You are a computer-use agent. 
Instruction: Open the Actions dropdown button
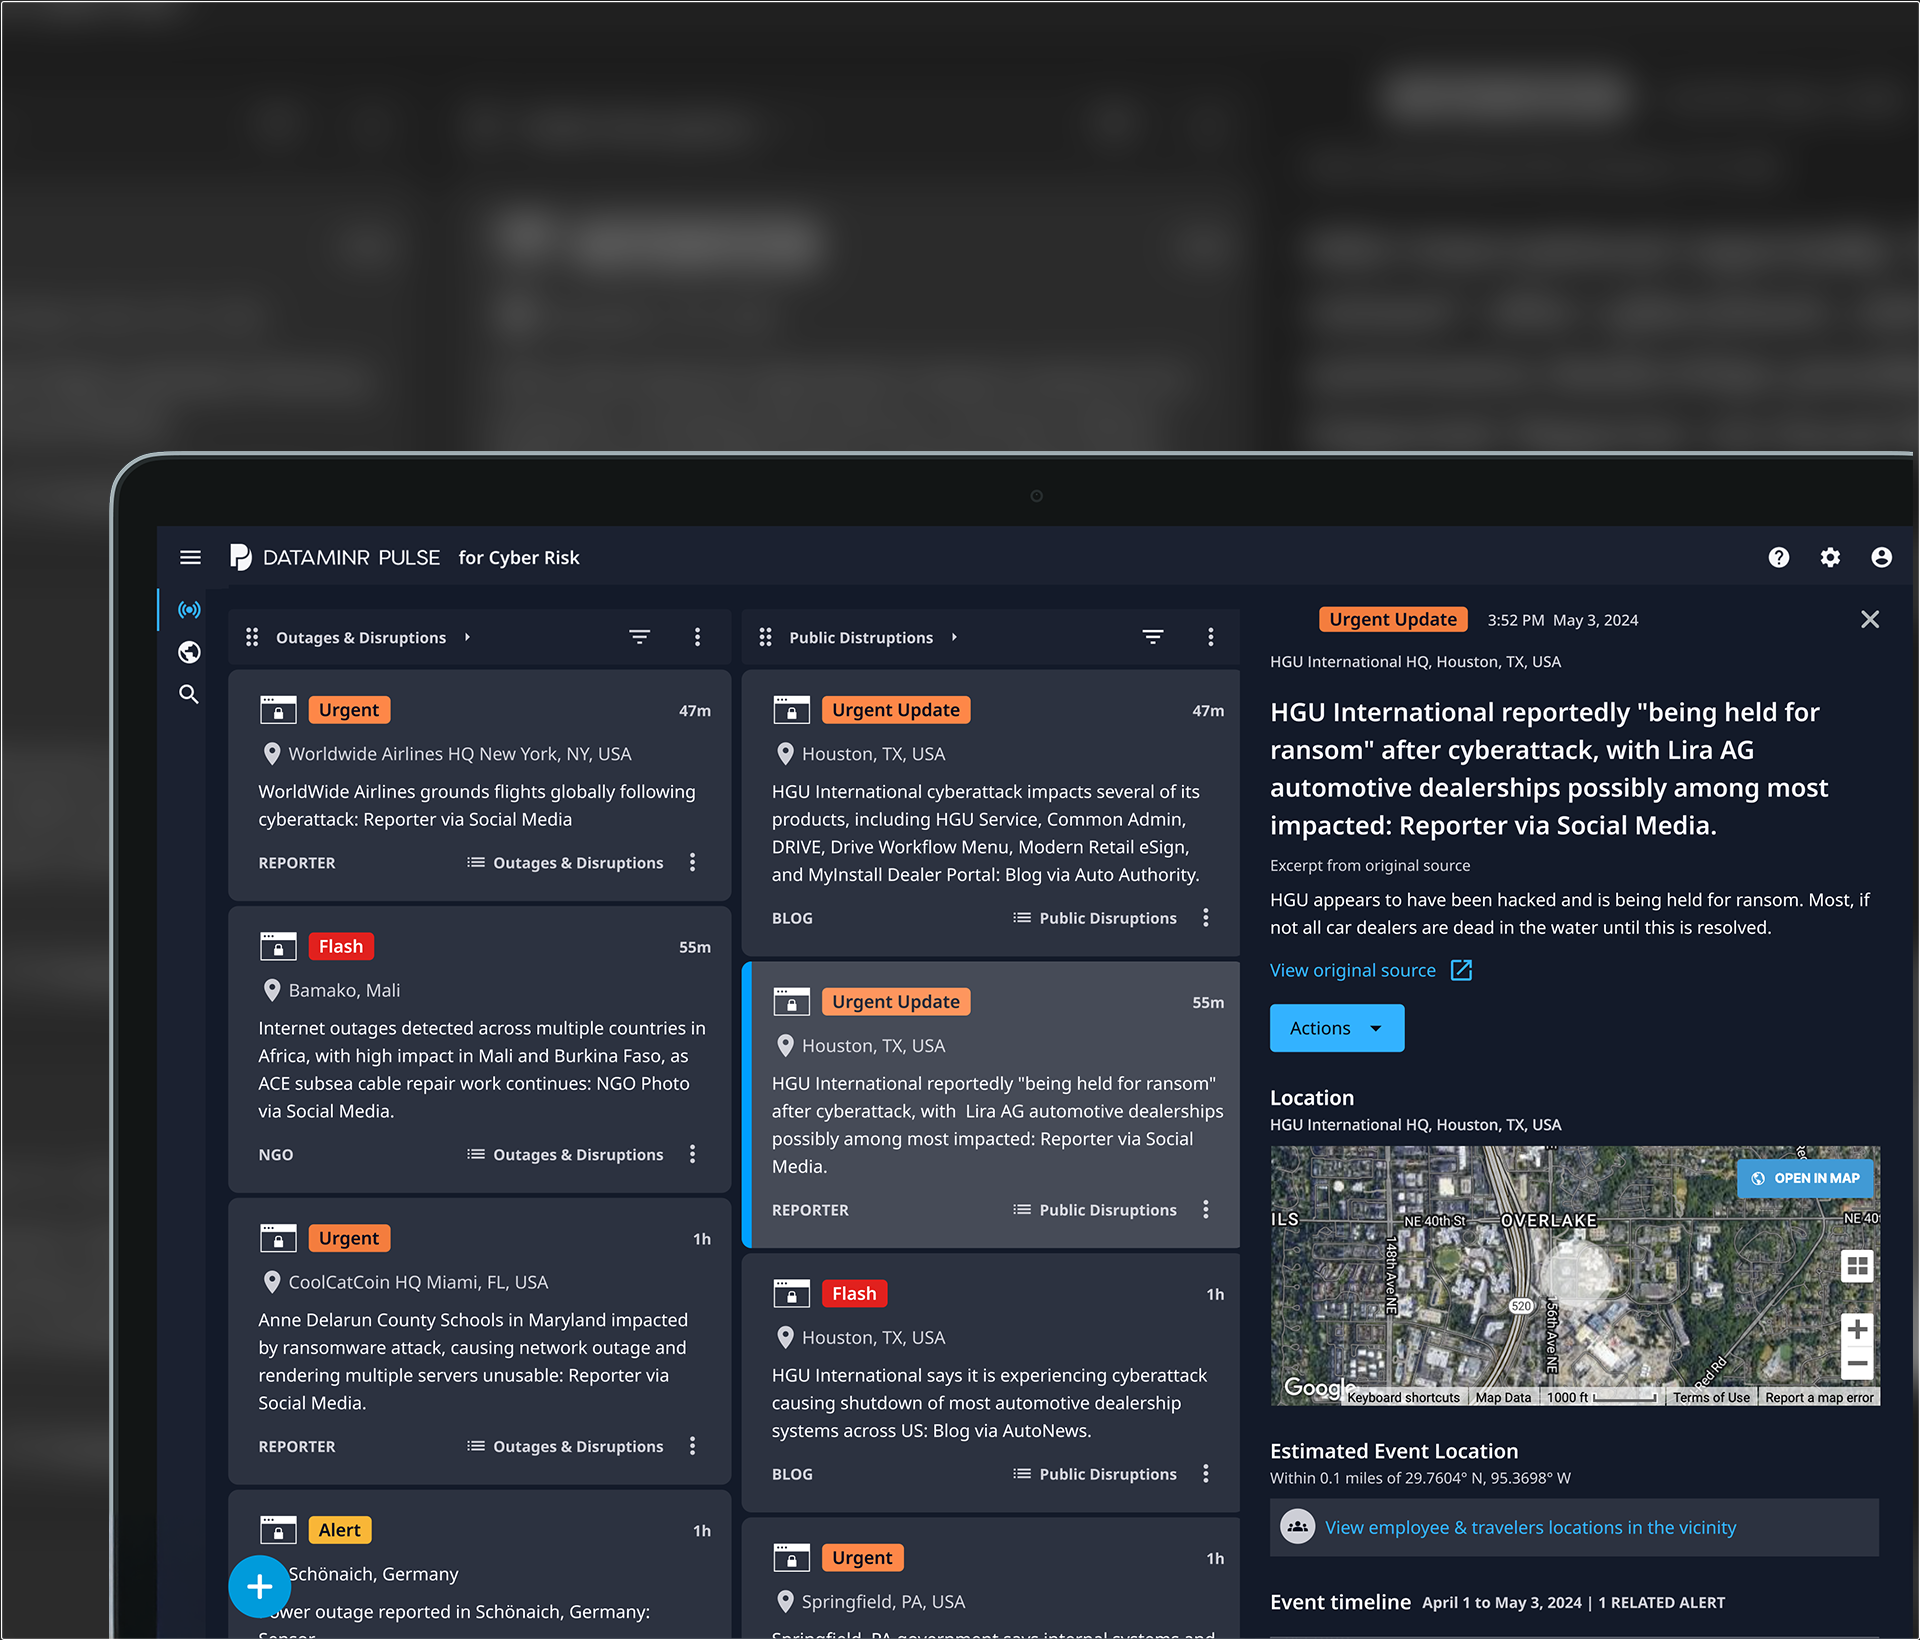(x=1337, y=1028)
